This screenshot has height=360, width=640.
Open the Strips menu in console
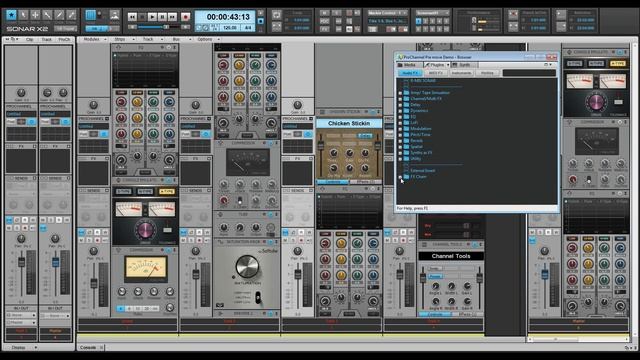(124, 40)
